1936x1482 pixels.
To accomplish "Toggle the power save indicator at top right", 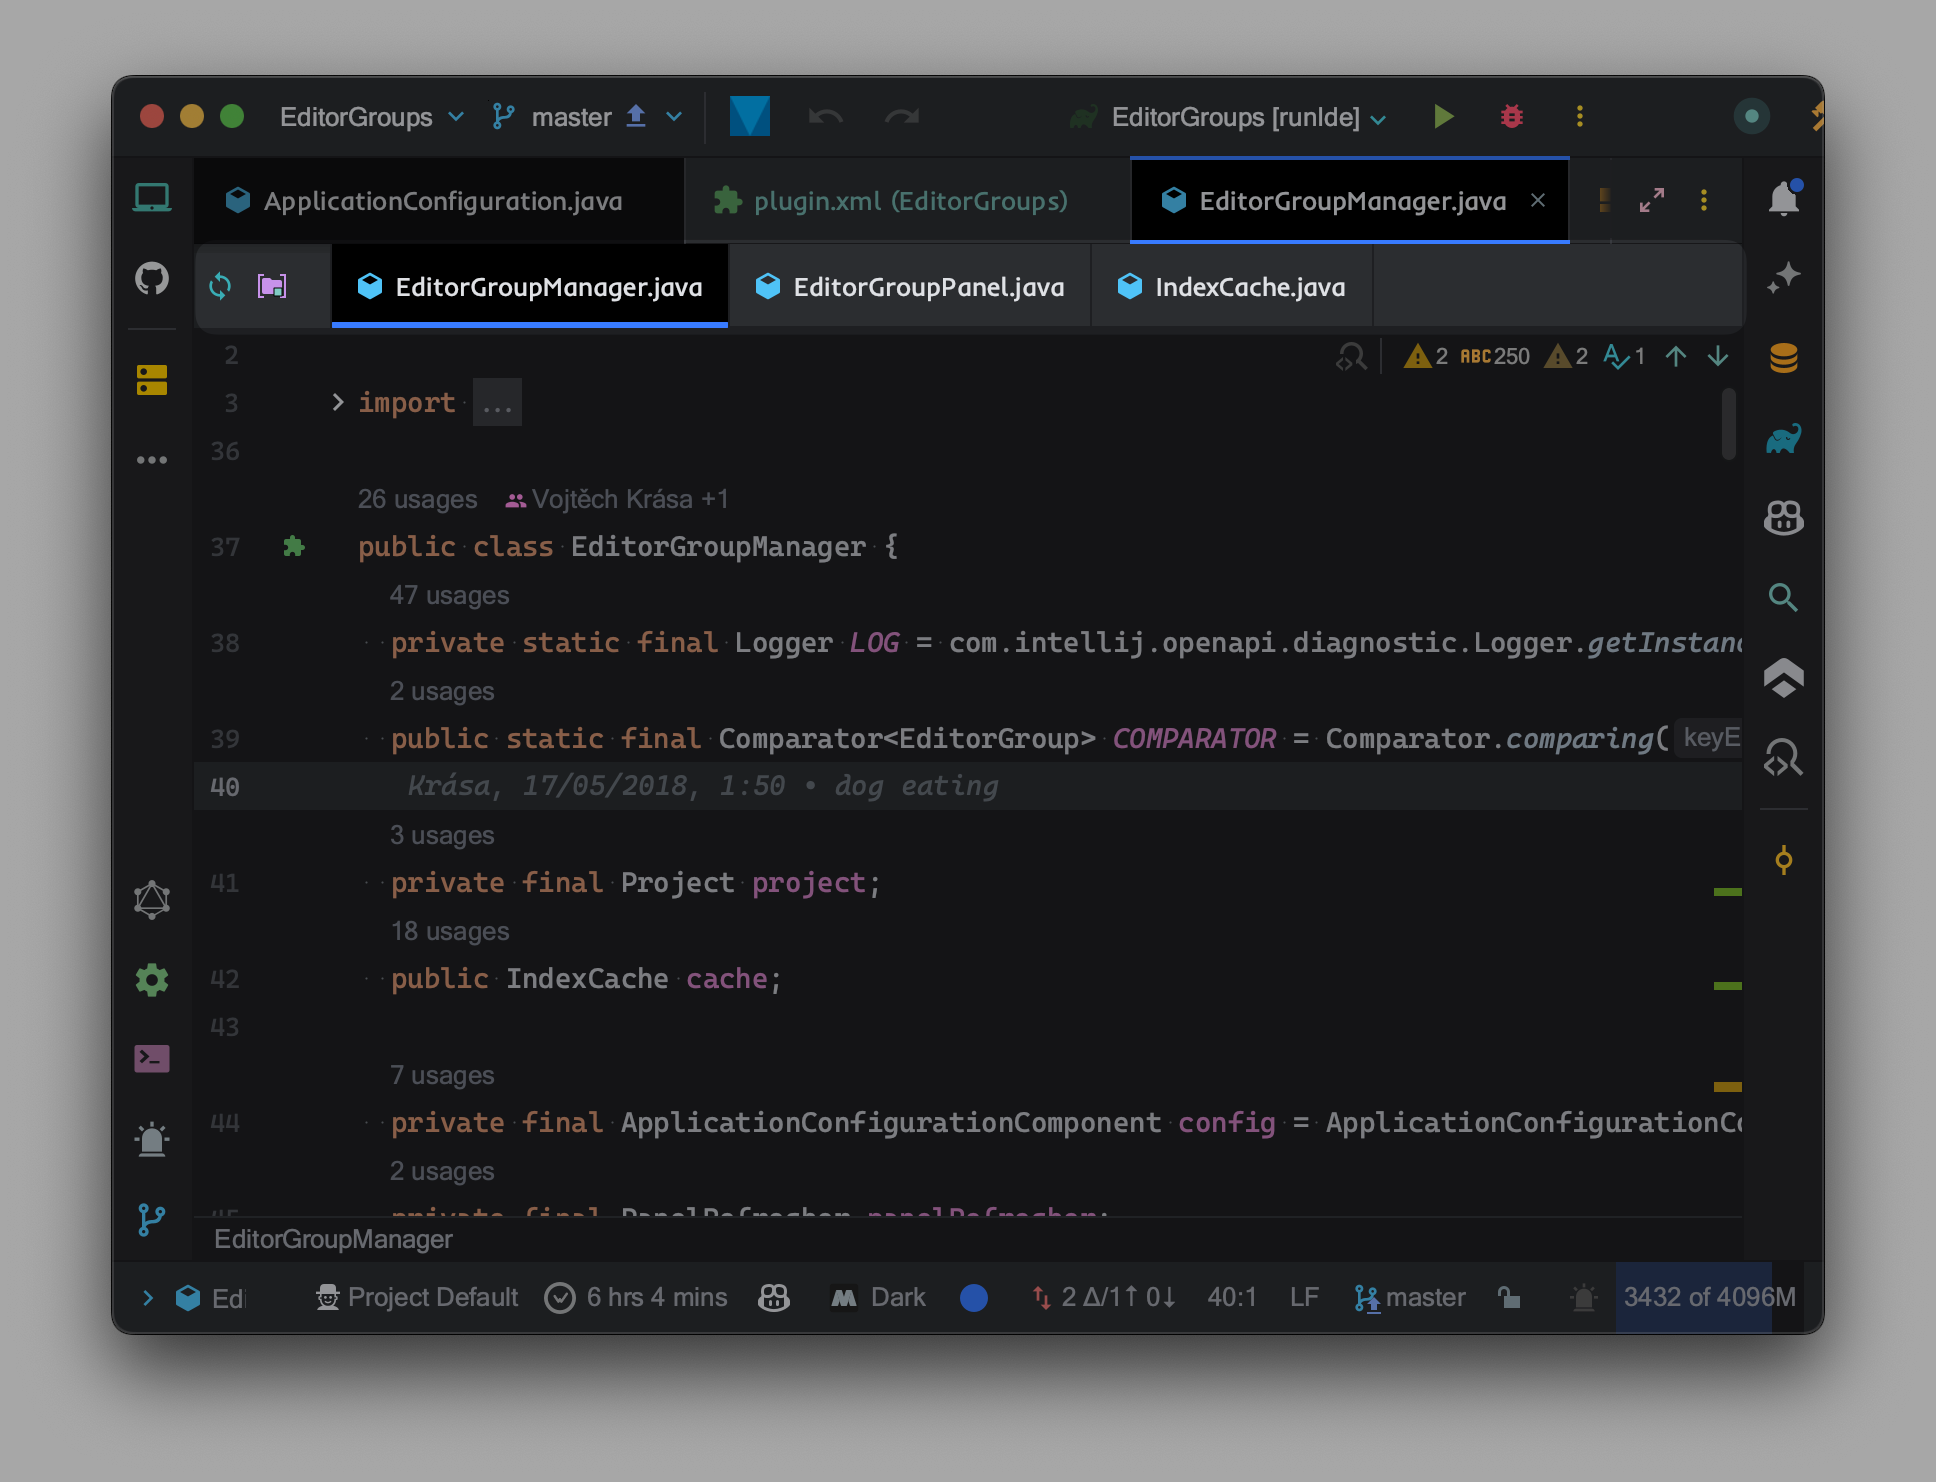I will 1751,116.
